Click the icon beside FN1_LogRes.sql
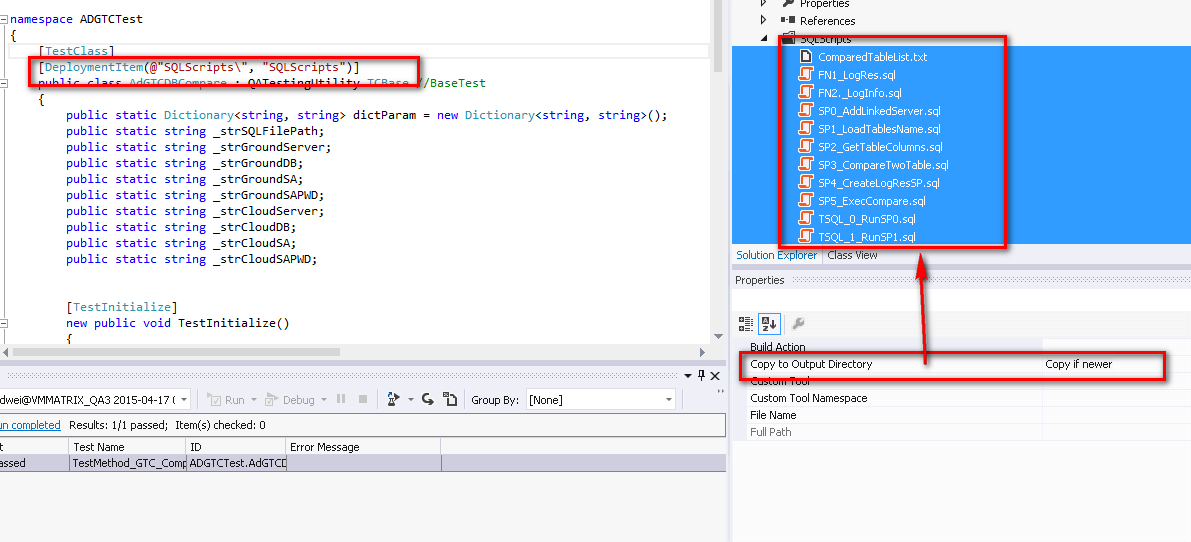Viewport: 1191px width, 542px height. (x=807, y=74)
